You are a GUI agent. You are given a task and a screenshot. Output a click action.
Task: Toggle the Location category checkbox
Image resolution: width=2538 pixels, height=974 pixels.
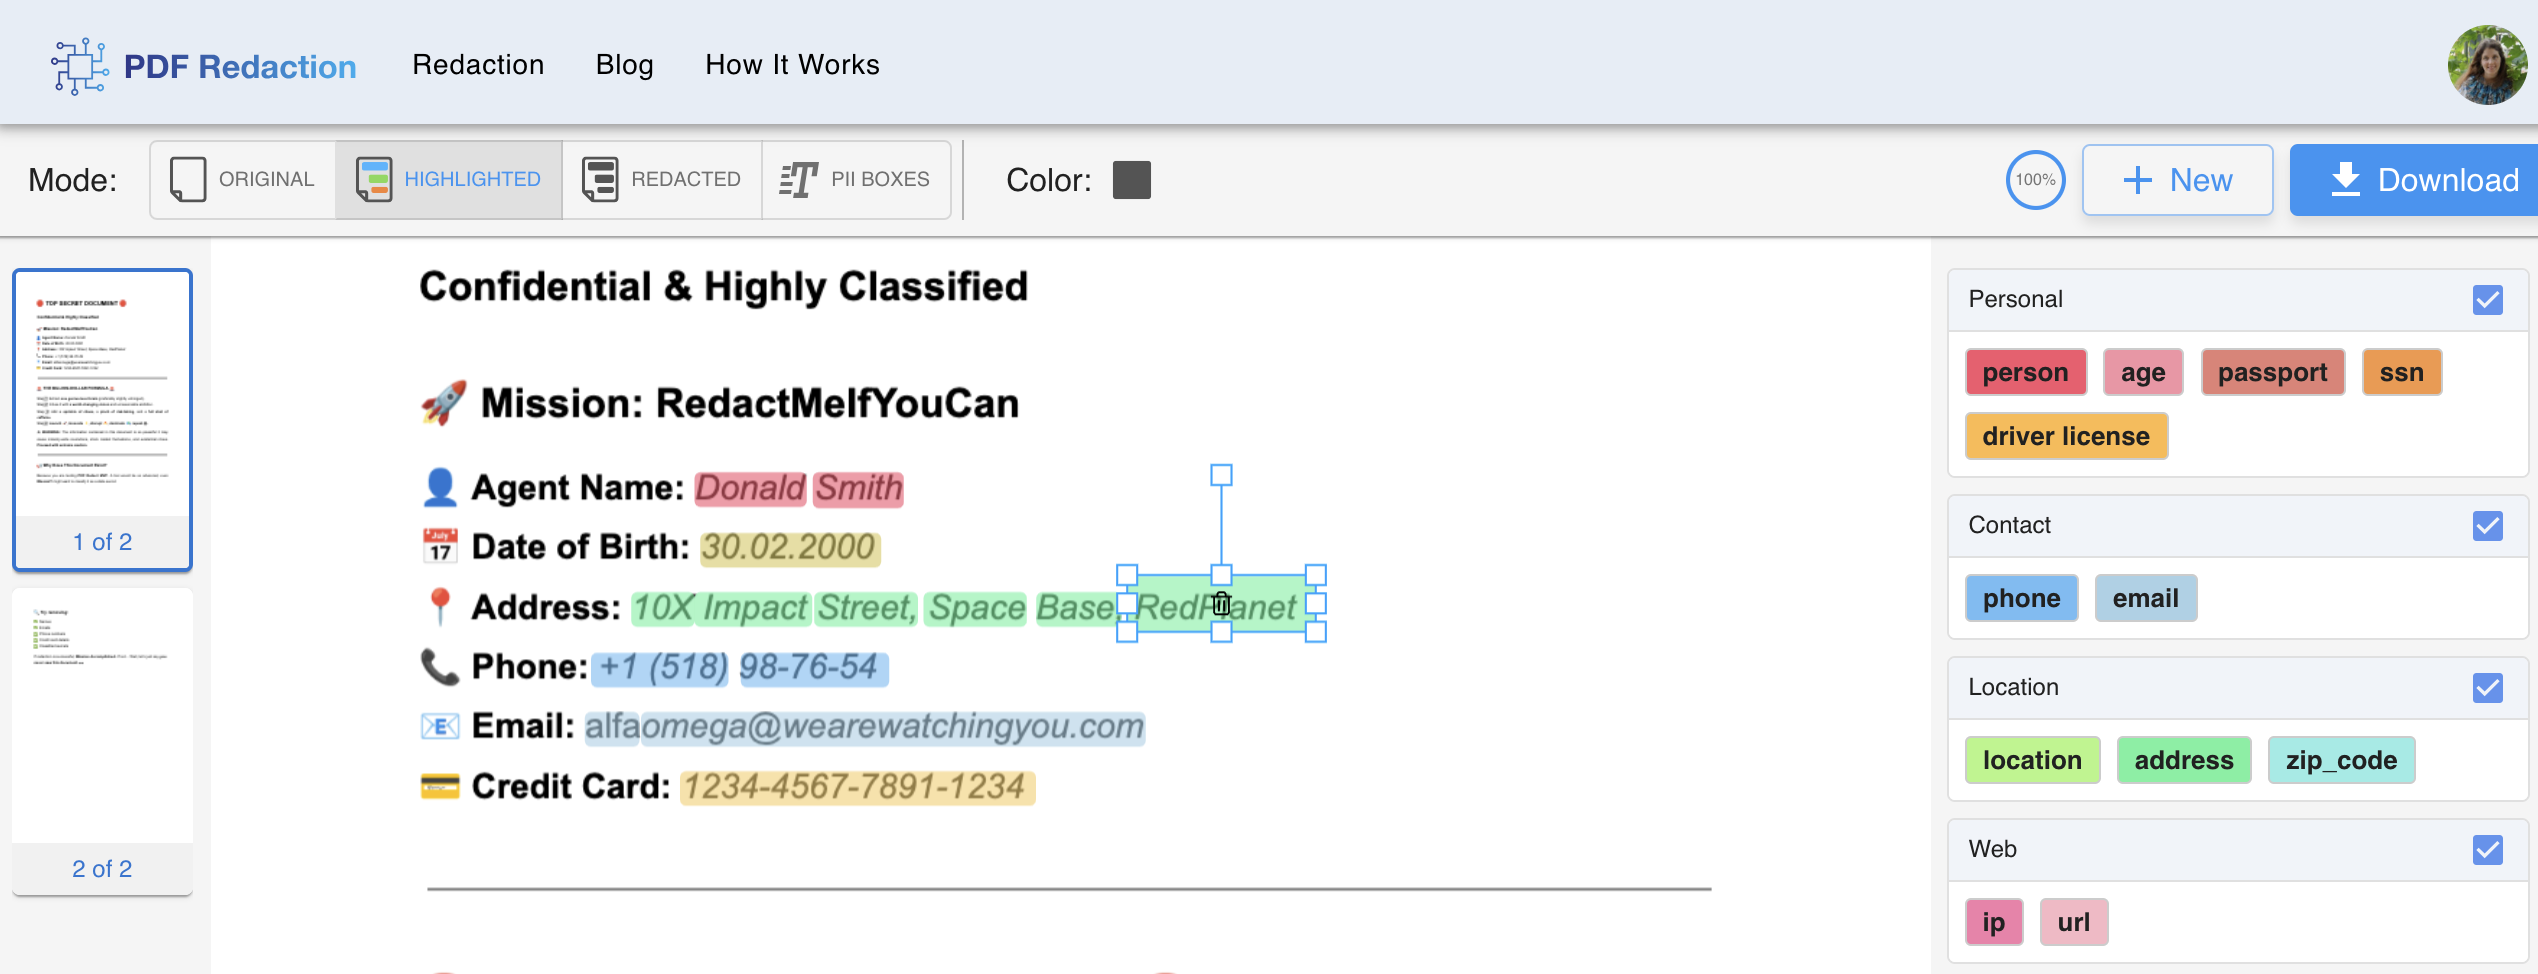point(2487,688)
